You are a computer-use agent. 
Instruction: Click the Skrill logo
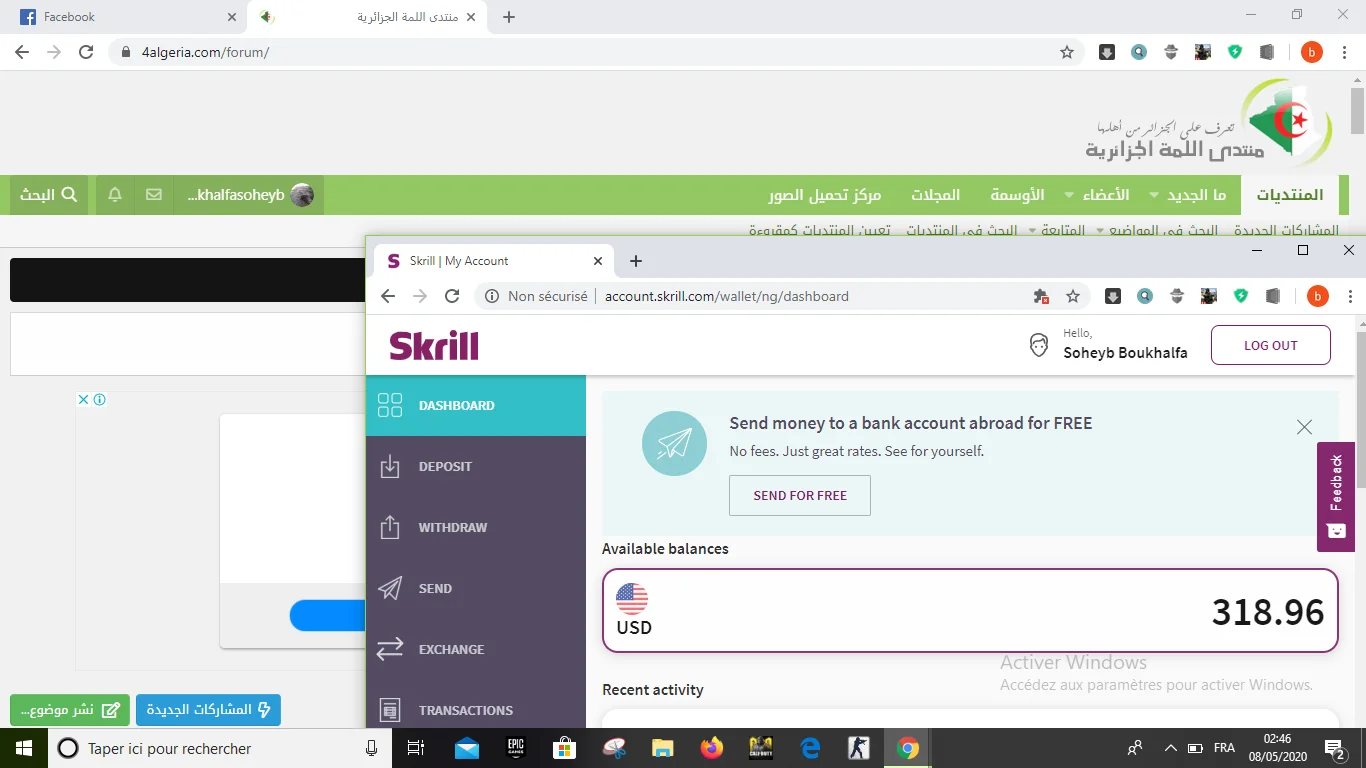click(434, 346)
